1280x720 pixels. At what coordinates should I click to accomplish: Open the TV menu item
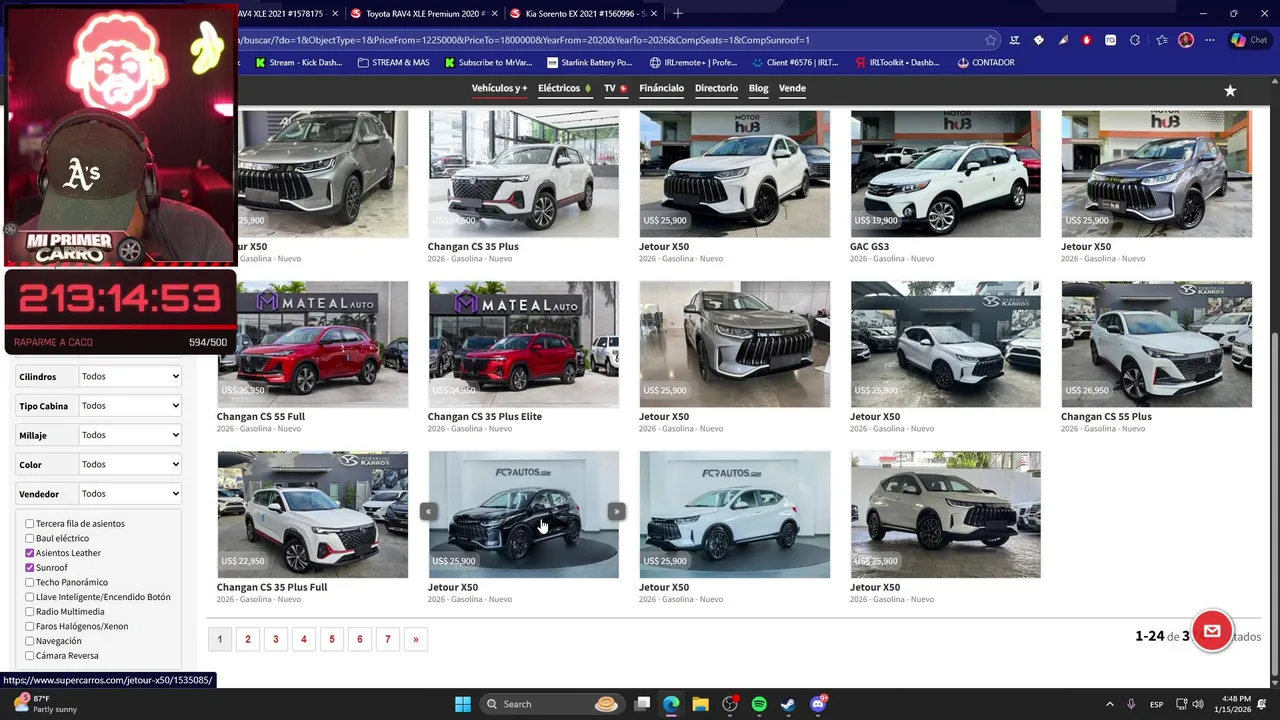point(615,88)
